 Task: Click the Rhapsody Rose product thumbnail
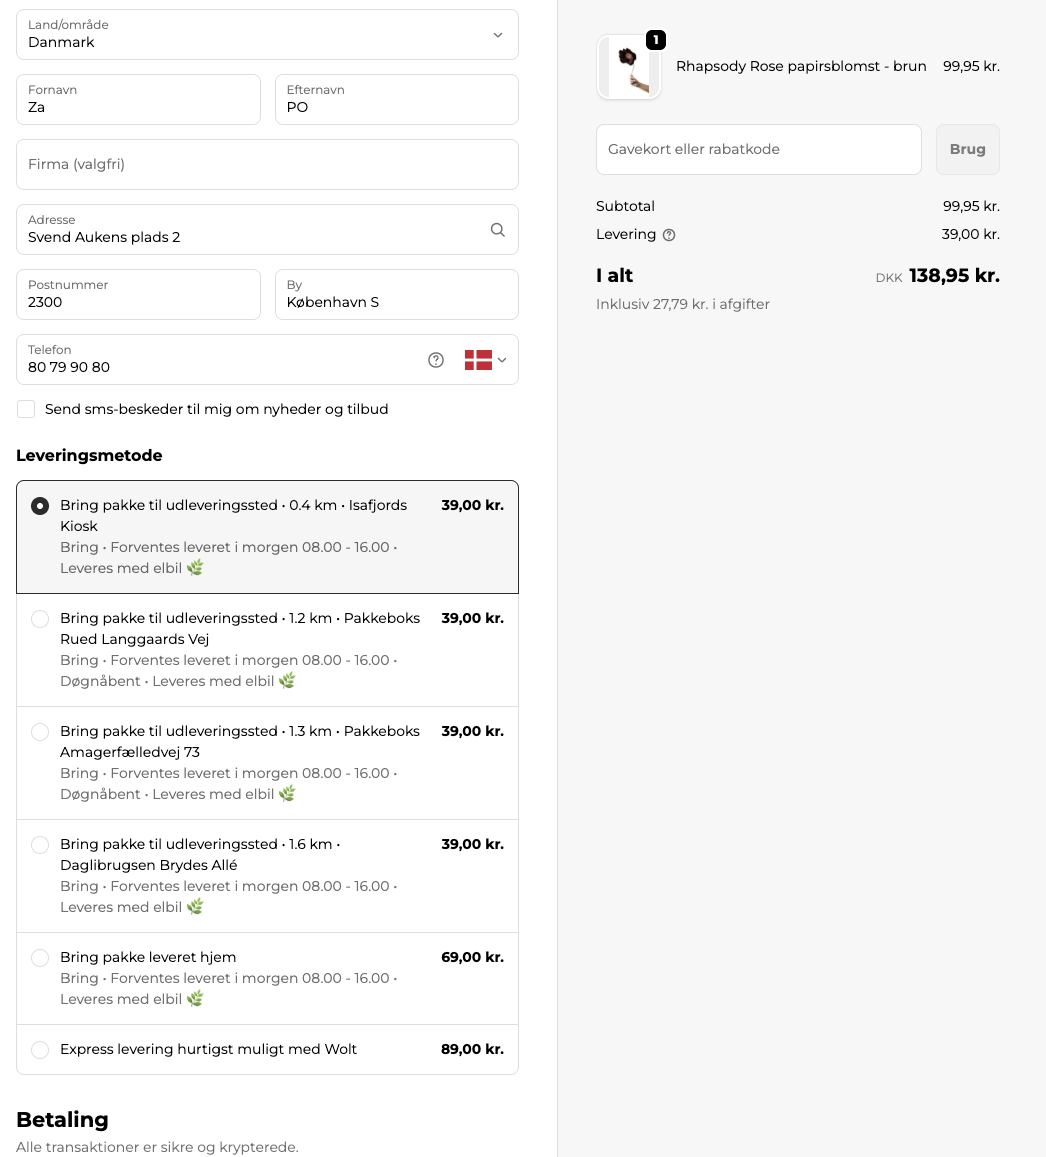[x=628, y=67]
